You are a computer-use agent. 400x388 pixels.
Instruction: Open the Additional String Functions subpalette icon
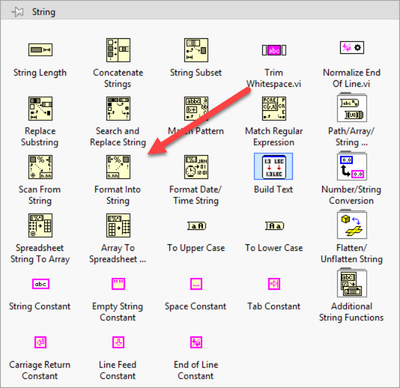(x=352, y=283)
